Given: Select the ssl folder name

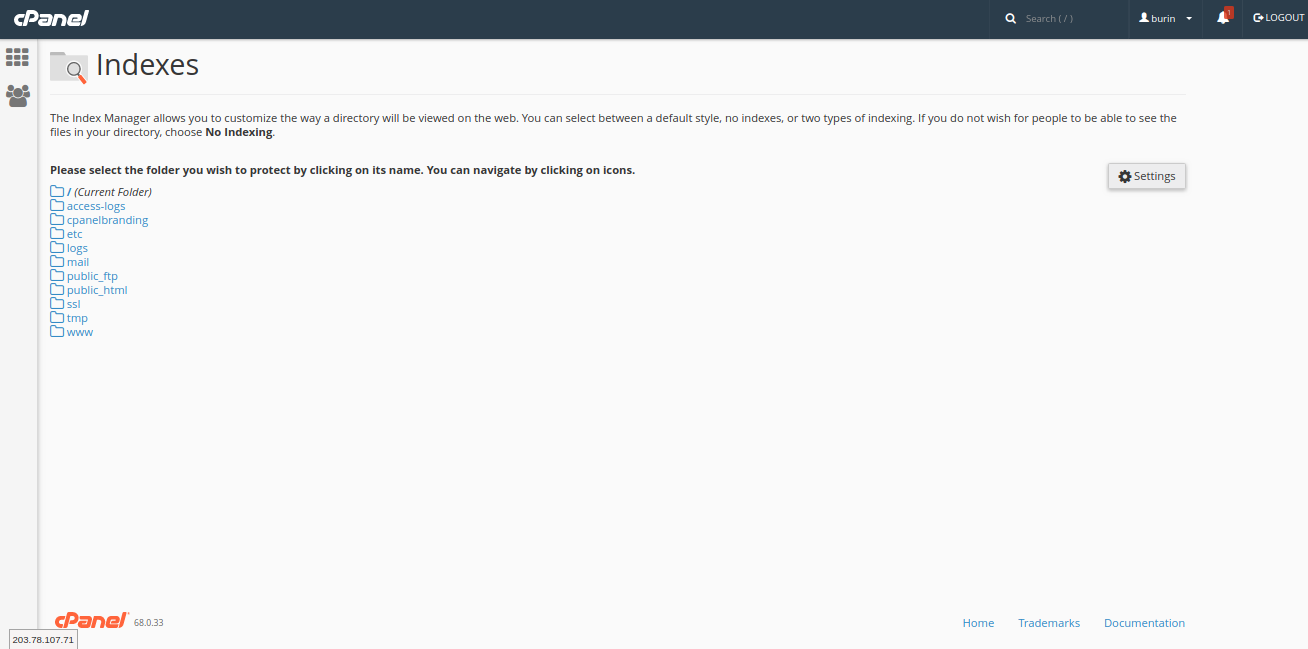Looking at the screenshot, I should point(73,304).
